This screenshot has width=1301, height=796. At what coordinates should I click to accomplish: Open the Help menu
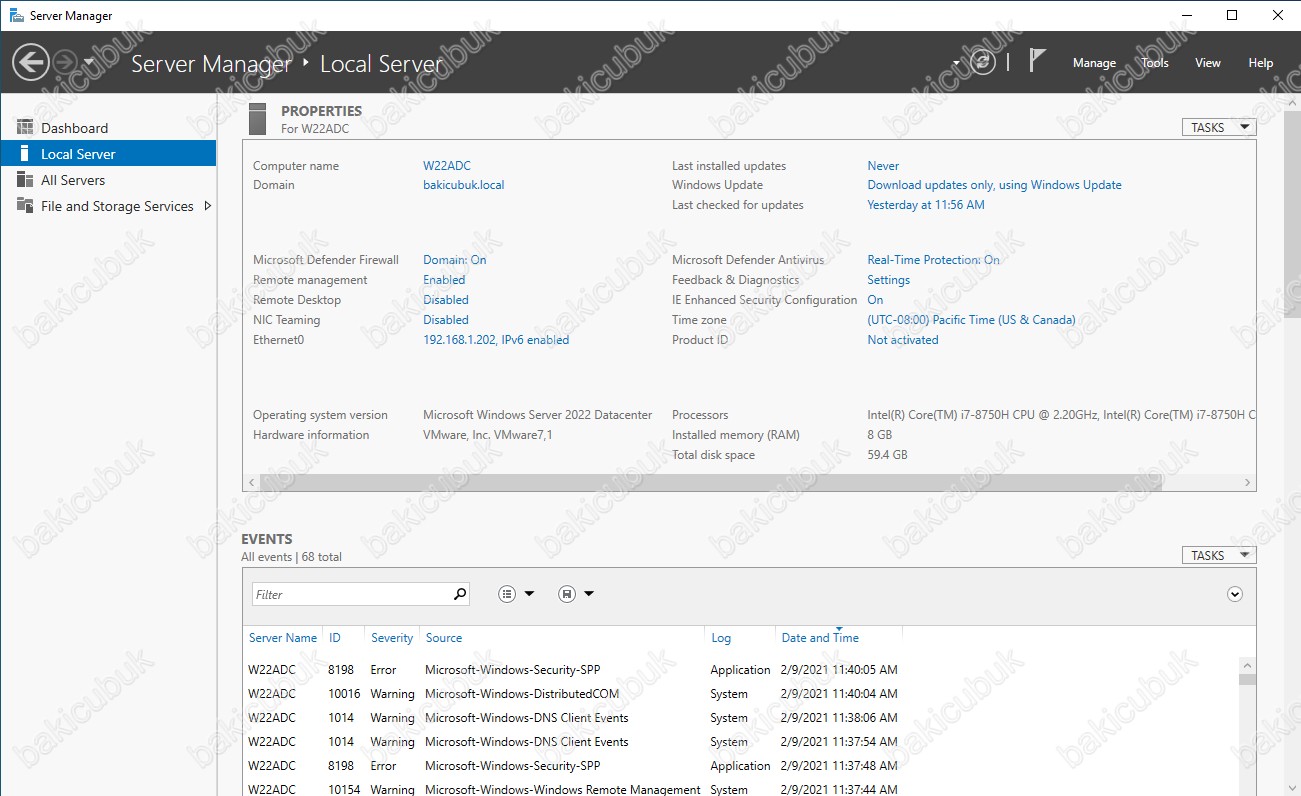tap(1261, 63)
